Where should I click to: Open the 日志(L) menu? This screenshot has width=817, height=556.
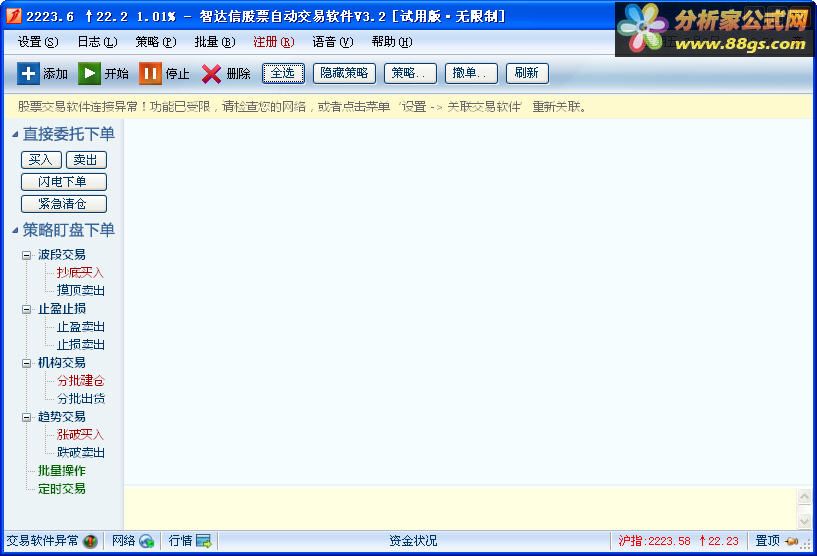pos(97,42)
